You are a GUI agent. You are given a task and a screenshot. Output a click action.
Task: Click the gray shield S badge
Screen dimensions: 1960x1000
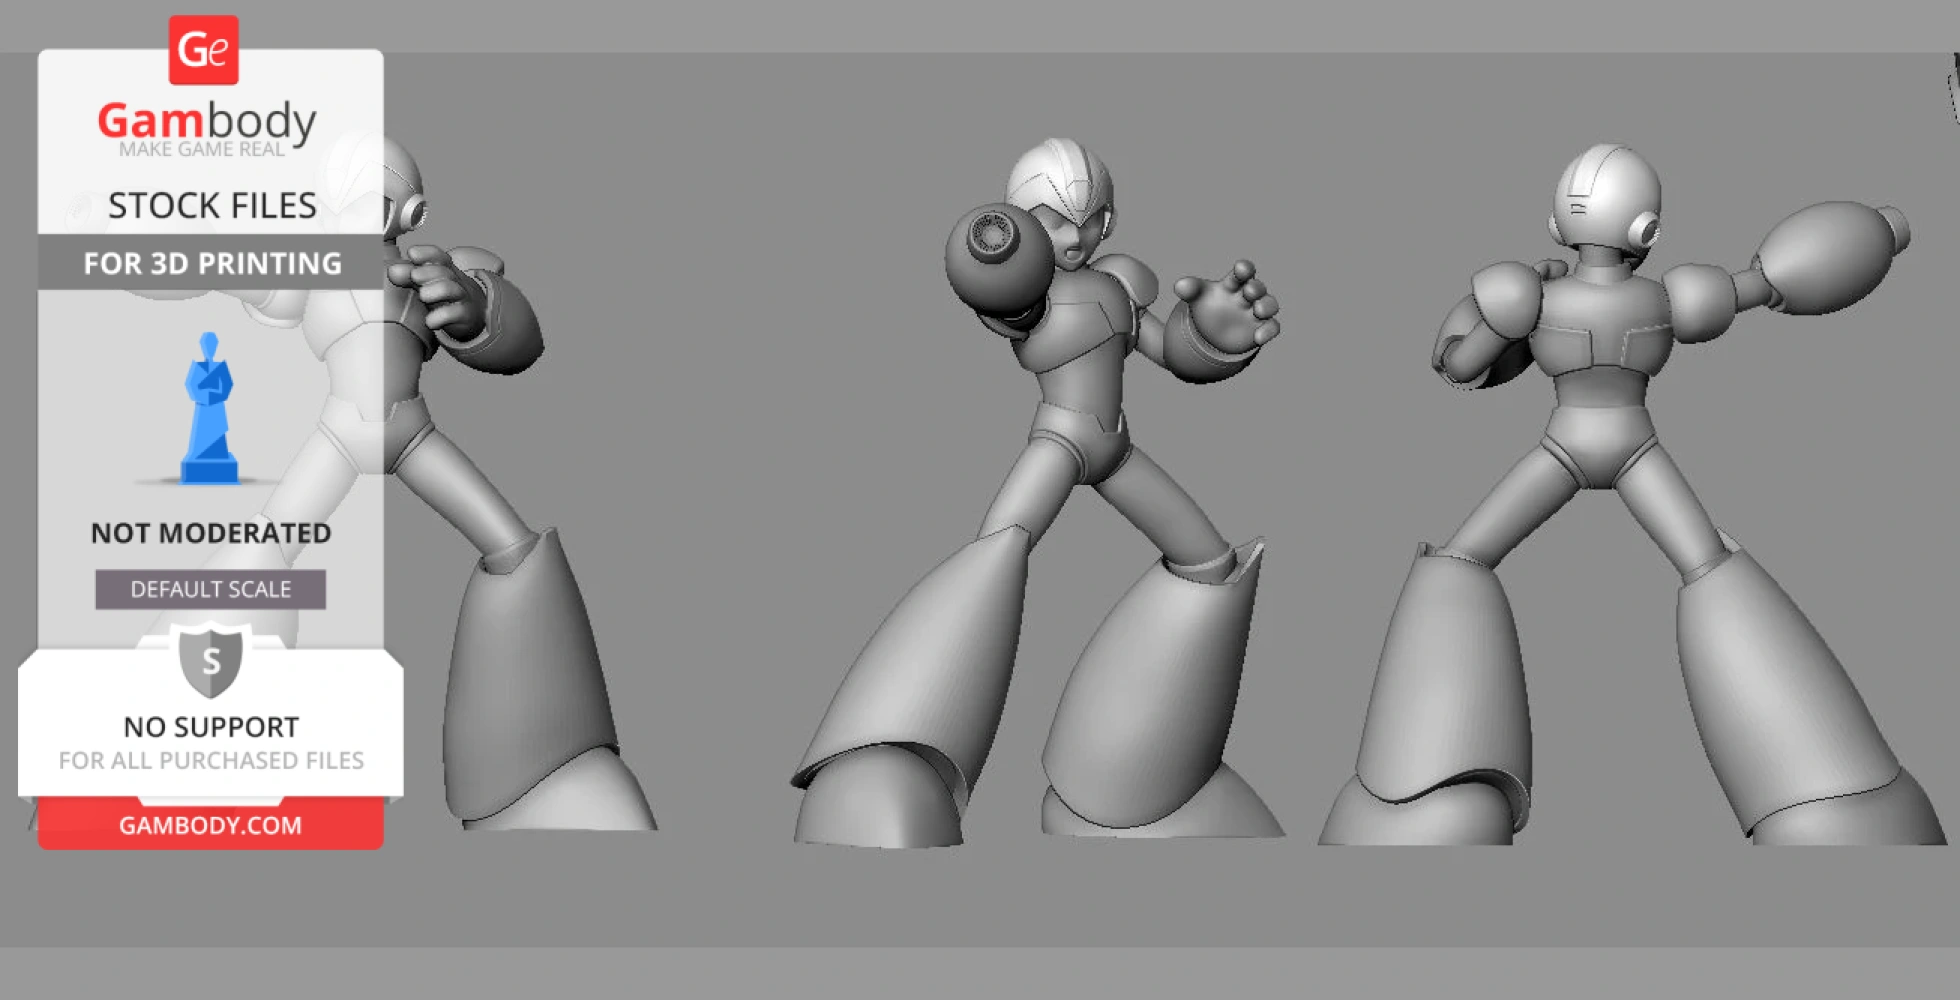(210, 661)
